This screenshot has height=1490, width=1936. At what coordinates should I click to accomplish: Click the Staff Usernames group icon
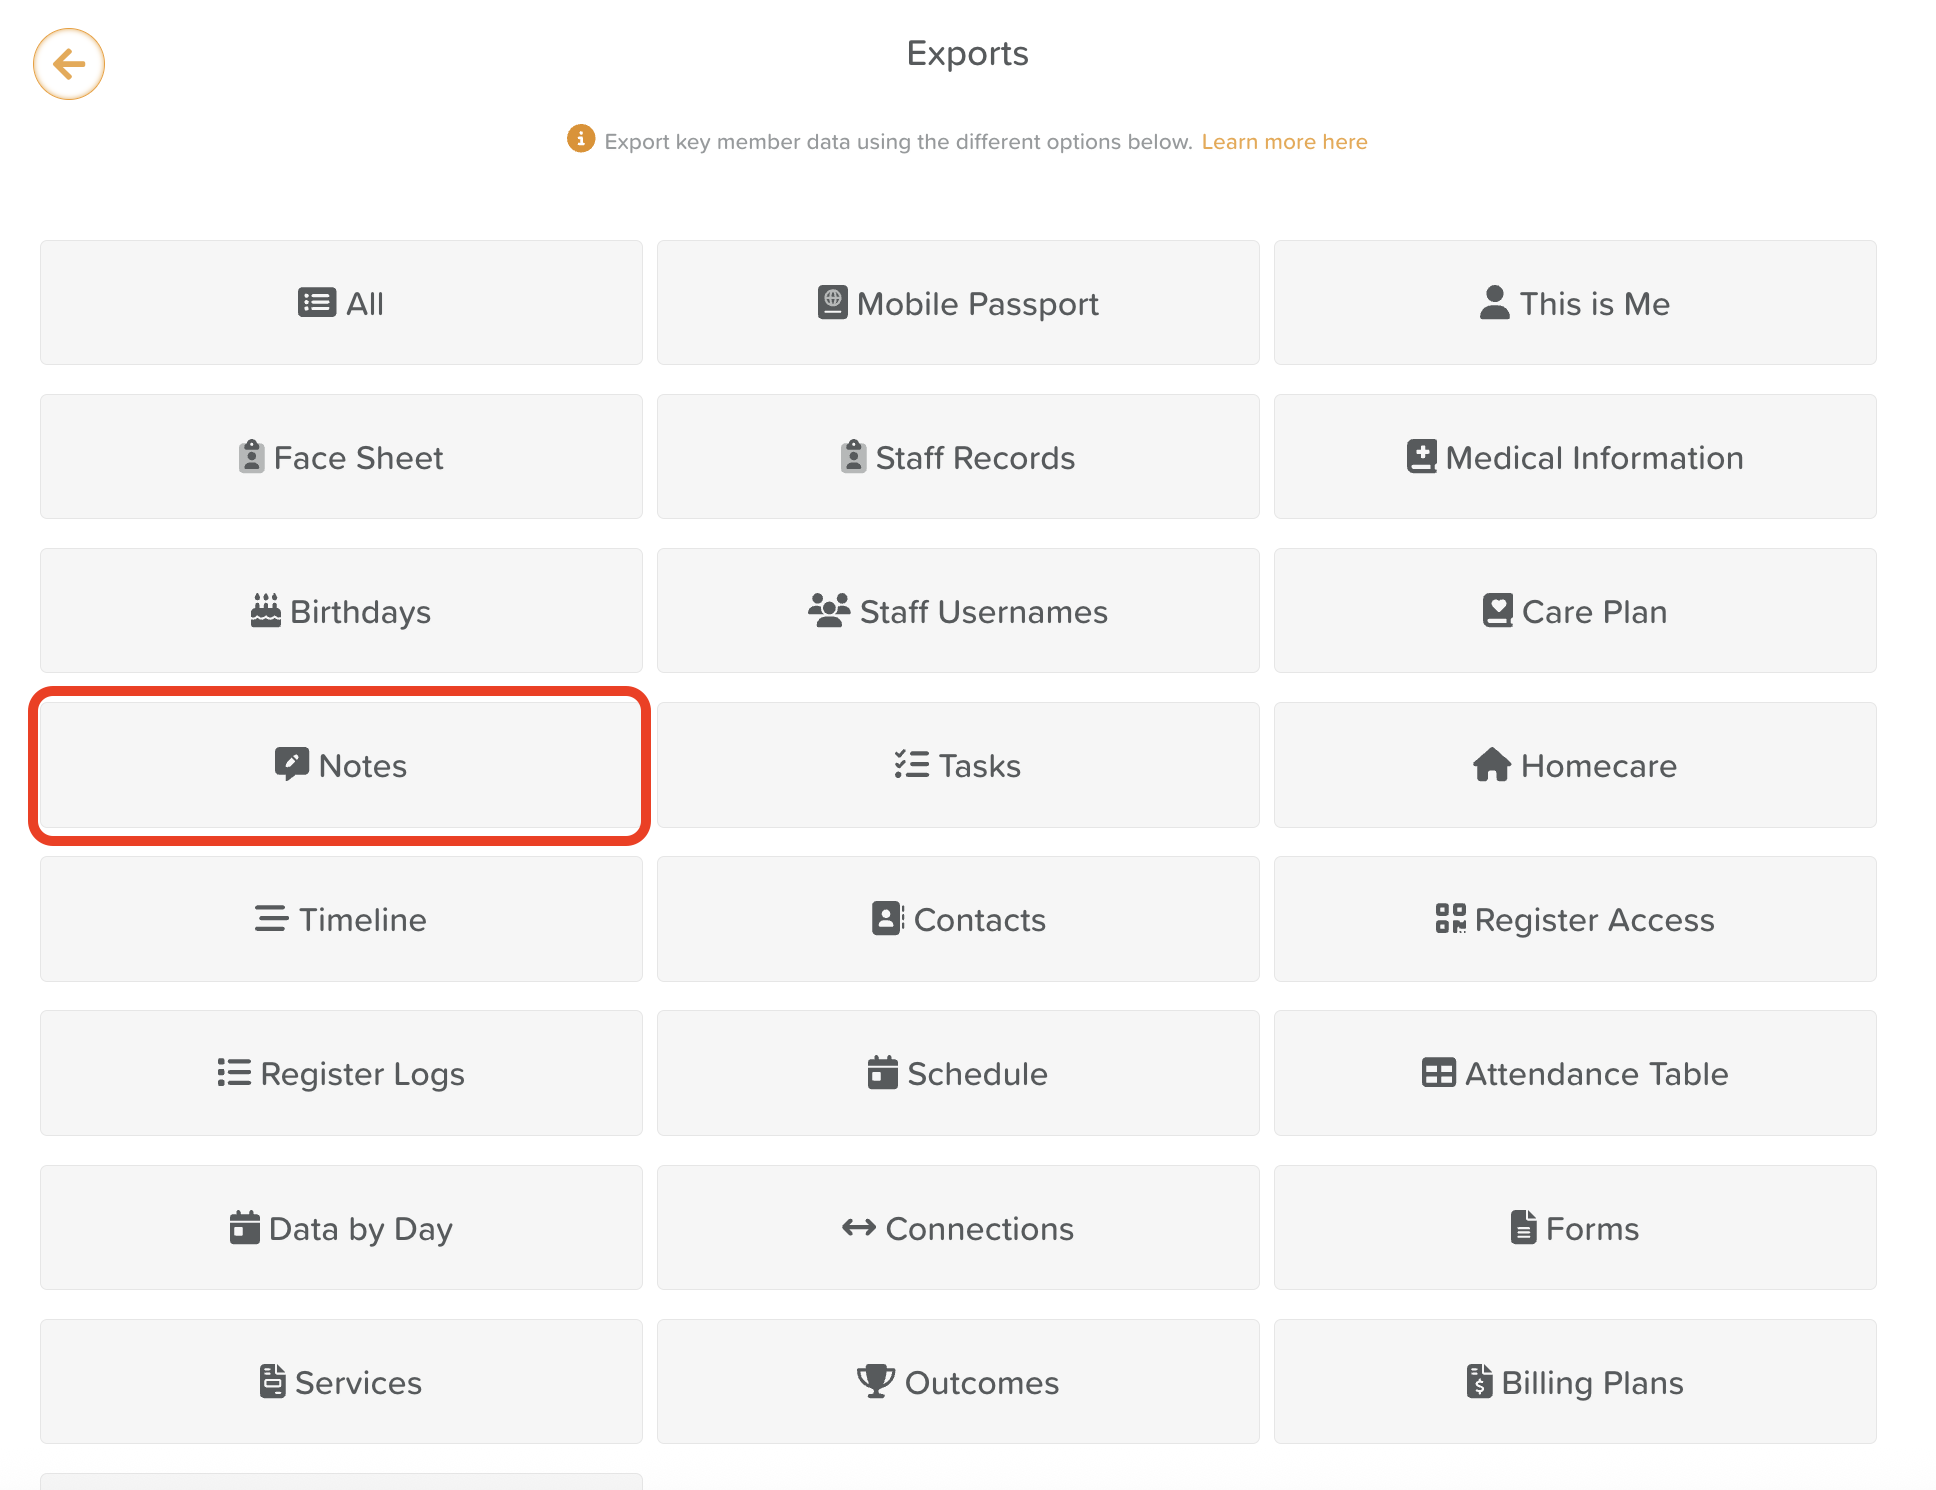829,611
